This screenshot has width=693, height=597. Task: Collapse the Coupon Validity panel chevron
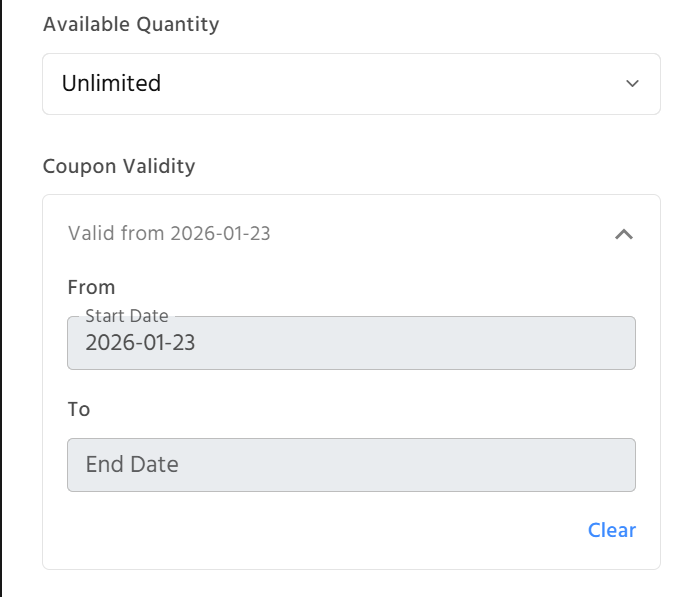[x=624, y=234]
